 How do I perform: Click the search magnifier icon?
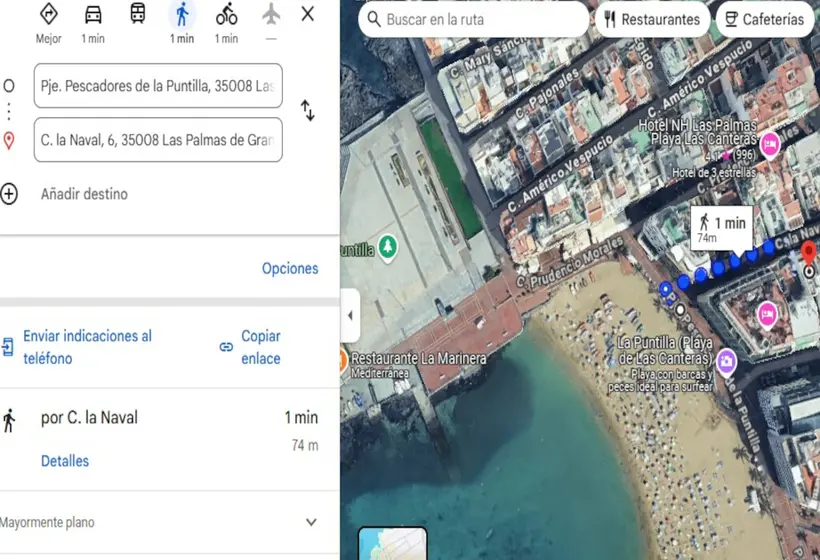pos(373,19)
